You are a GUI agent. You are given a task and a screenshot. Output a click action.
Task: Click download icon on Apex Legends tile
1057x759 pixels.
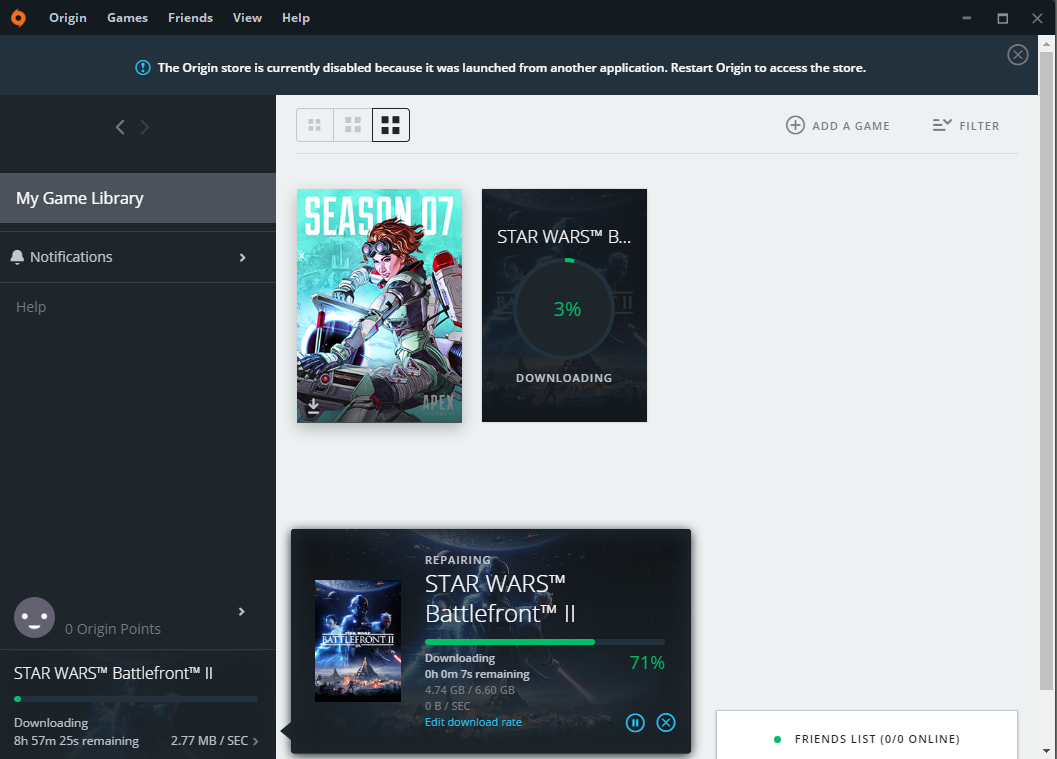pos(313,406)
